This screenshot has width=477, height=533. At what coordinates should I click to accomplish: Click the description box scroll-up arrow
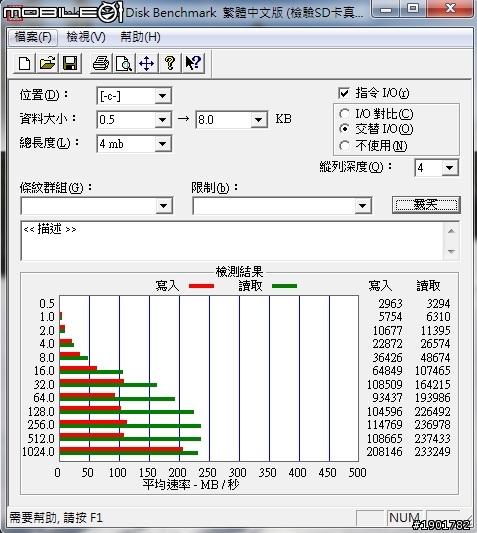click(451, 231)
